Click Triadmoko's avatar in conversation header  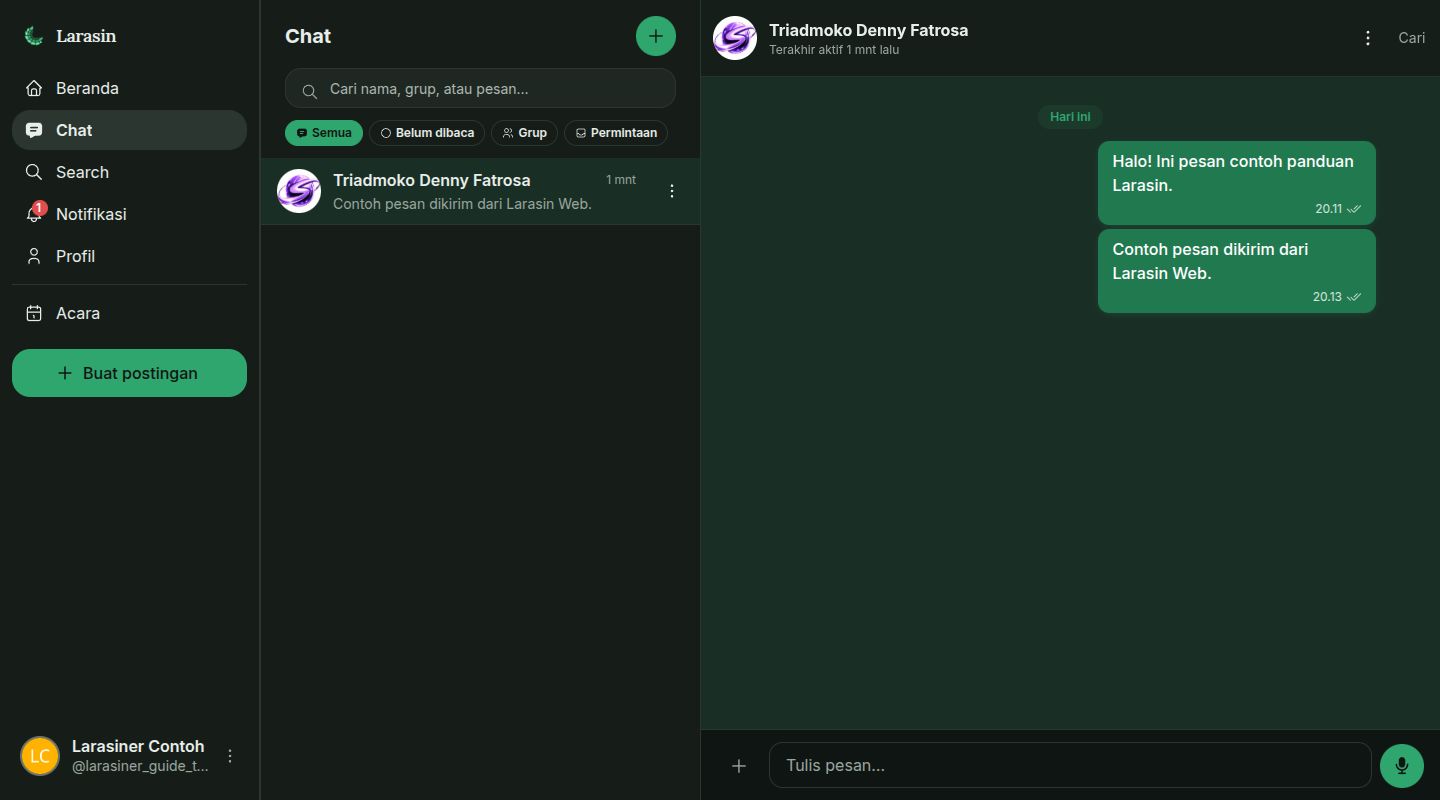[x=735, y=38]
